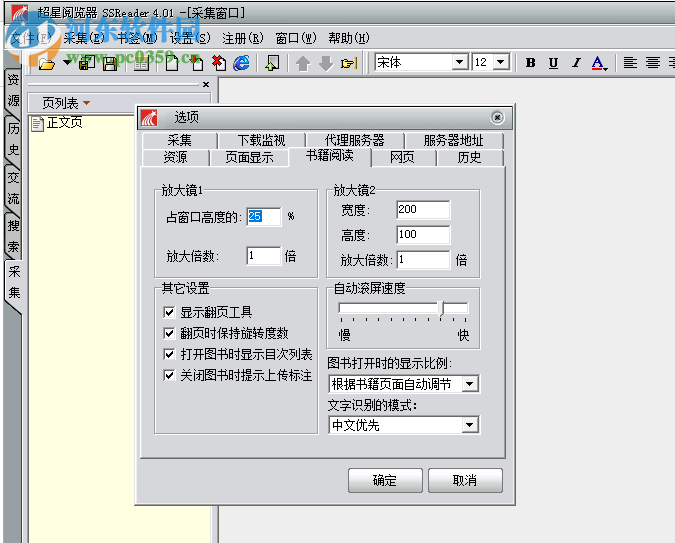675x543 pixels.
Task: Click the align left icon
Action: pyautogui.click(x=630, y=63)
